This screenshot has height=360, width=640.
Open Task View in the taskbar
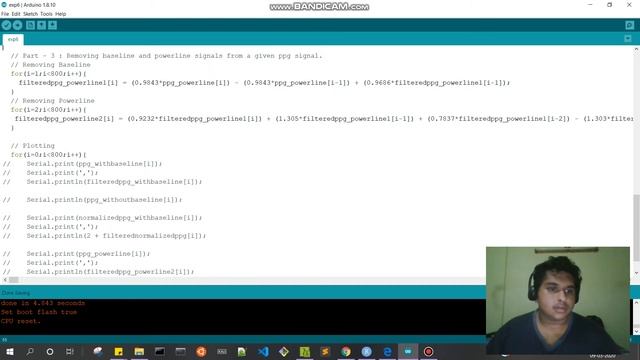[x=70, y=351]
